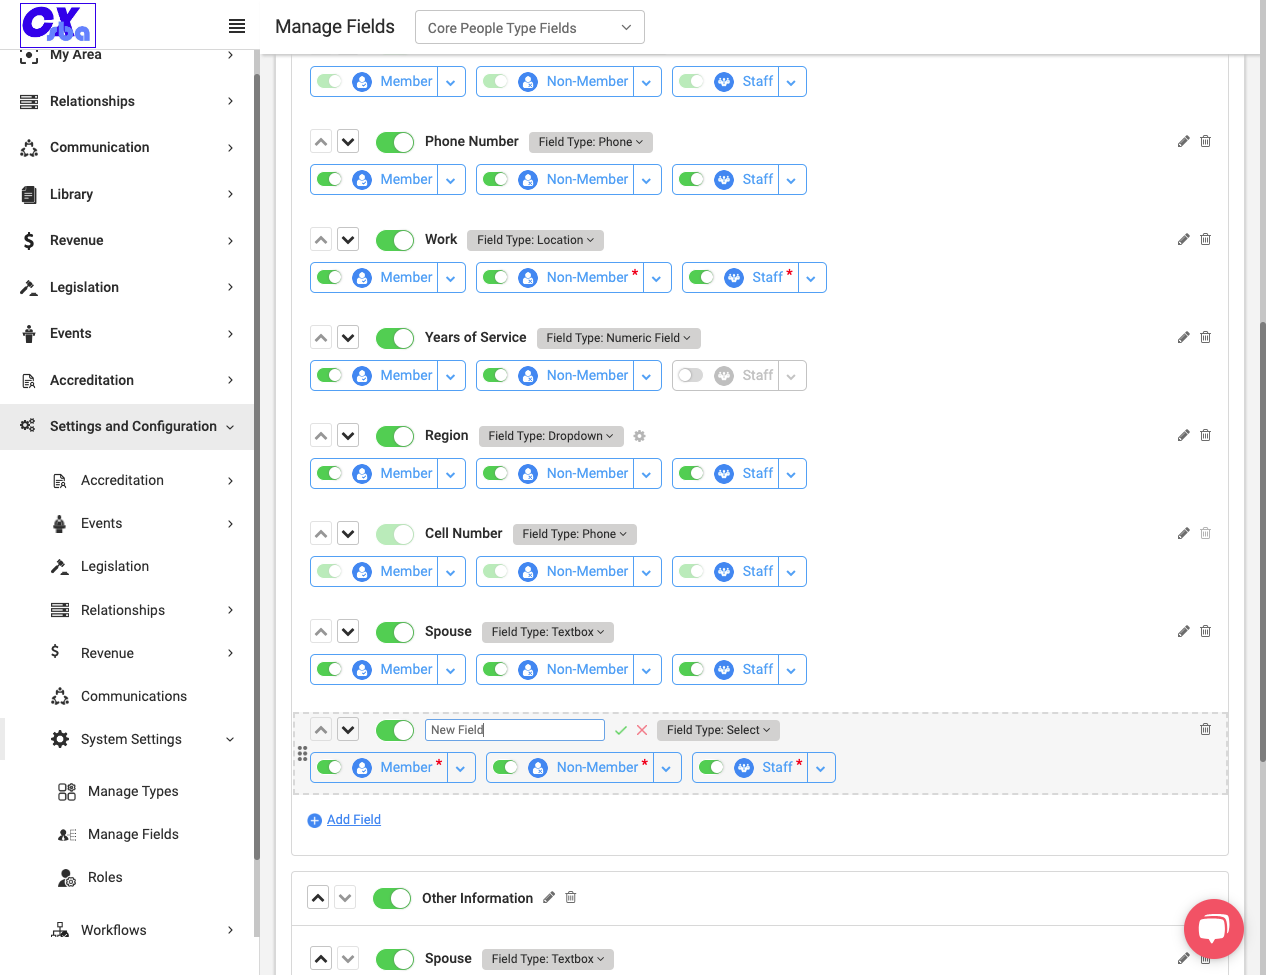Image resolution: width=1266 pixels, height=975 pixels.
Task: Collapse Settings and Configuration menu
Action: tap(127, 426)
